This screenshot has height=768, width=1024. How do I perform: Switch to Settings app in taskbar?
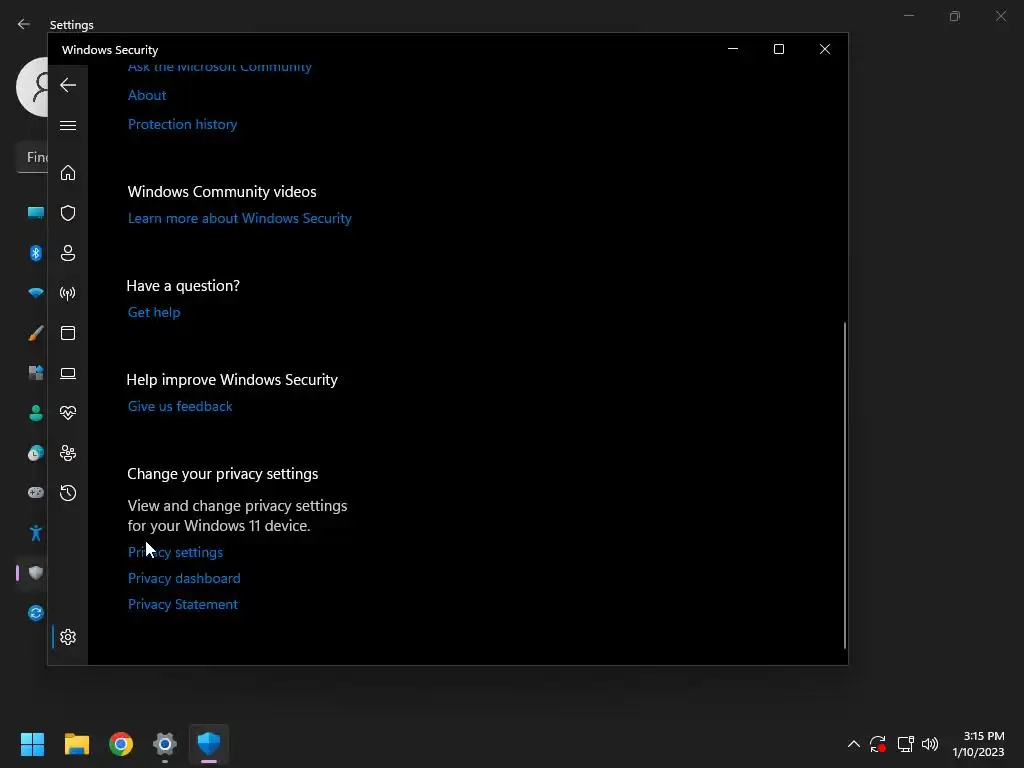(x=165, y=744)
